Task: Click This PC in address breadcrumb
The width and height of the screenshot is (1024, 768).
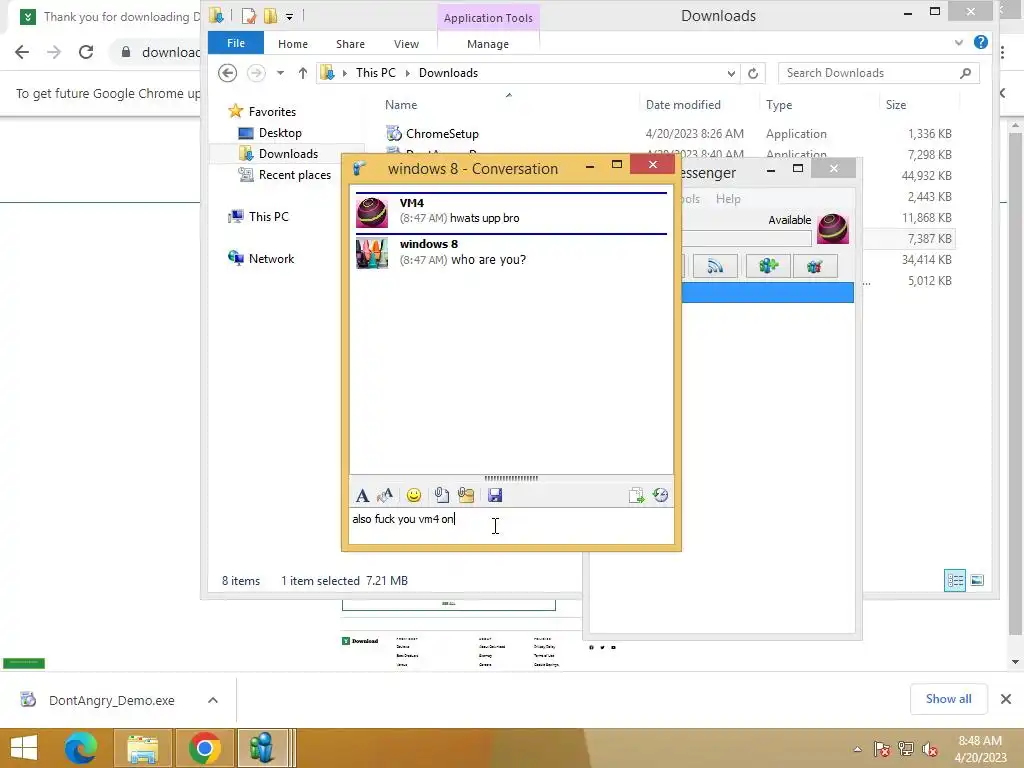Action: coord(376,72)
